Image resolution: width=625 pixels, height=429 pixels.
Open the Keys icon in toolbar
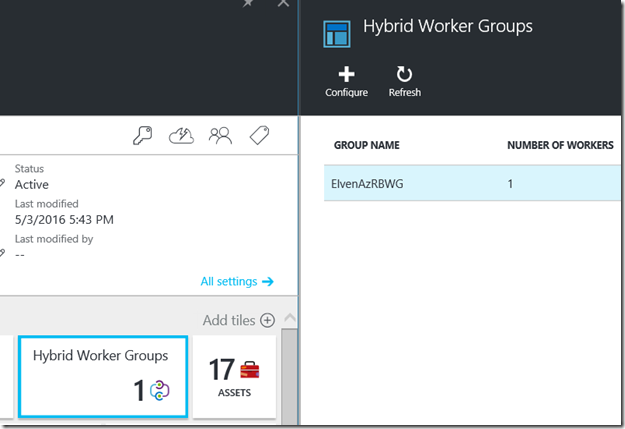144,136
